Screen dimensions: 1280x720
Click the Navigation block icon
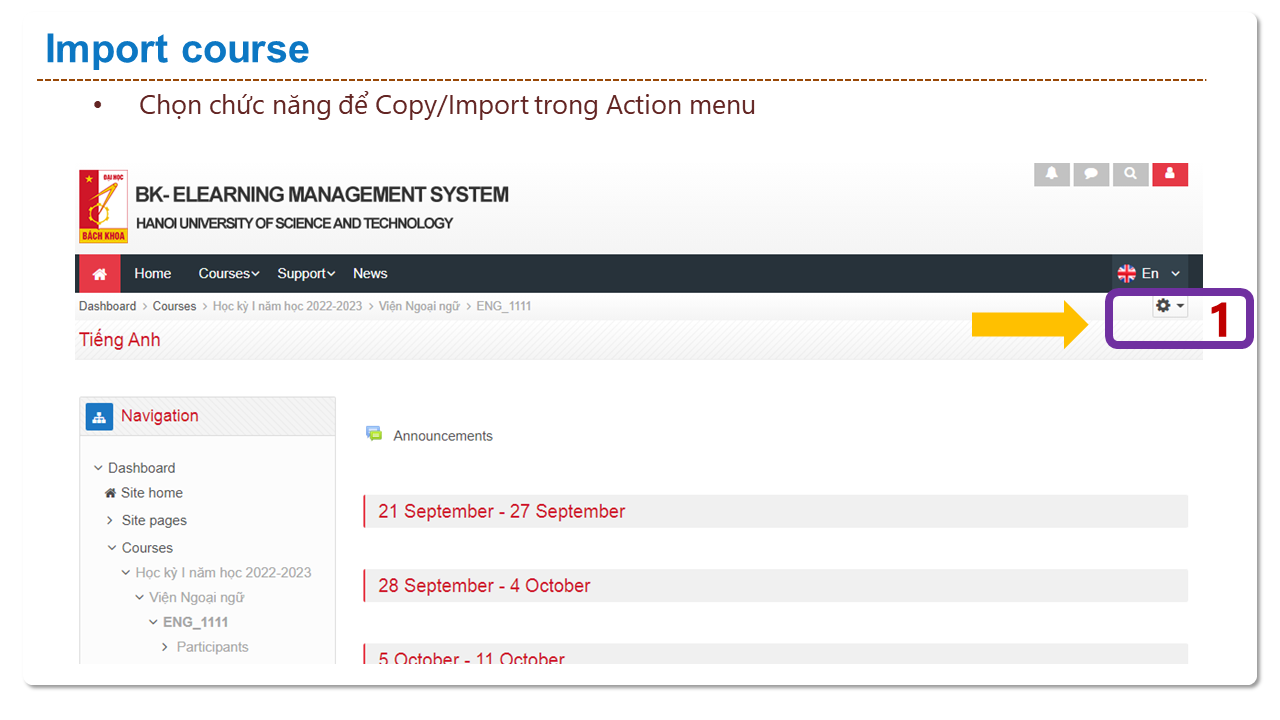(99, 417)
